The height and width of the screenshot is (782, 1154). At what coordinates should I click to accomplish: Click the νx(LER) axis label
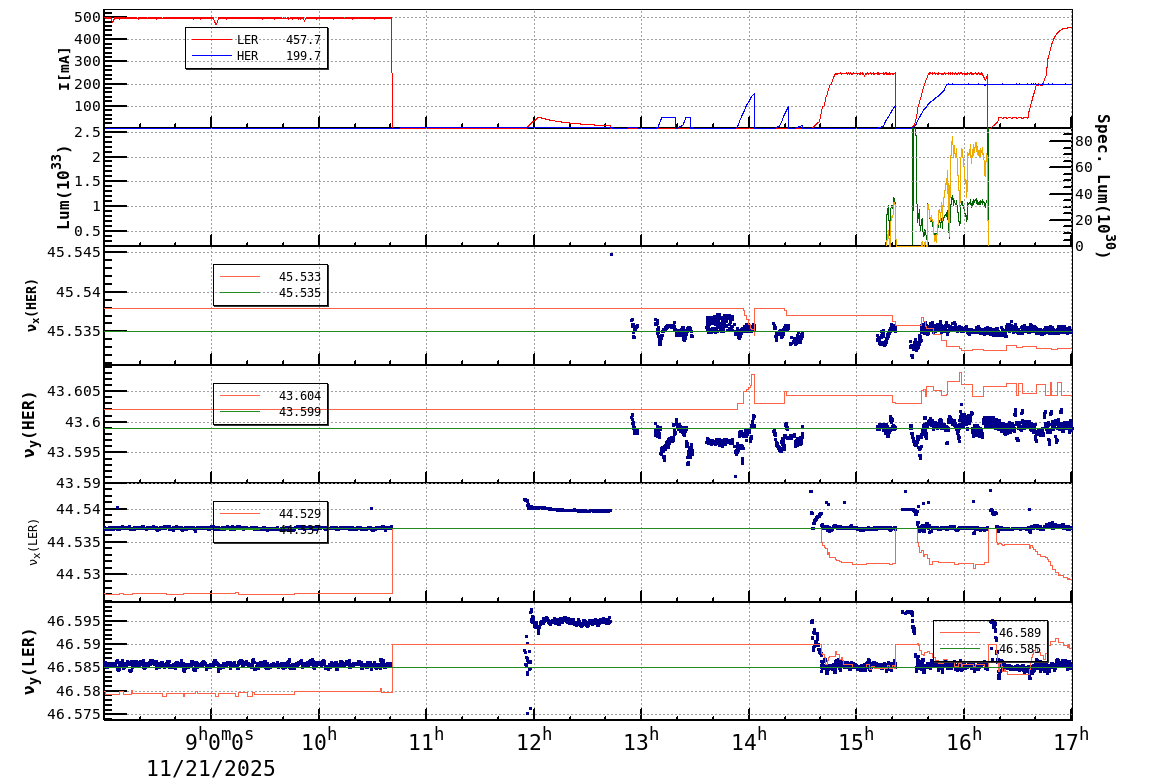(x=33, y=543)
